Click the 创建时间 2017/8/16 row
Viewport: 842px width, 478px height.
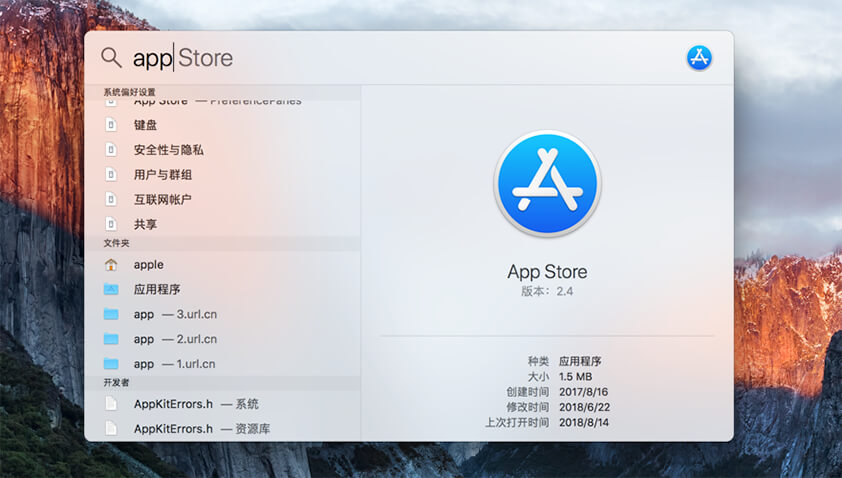pos(557,392)
